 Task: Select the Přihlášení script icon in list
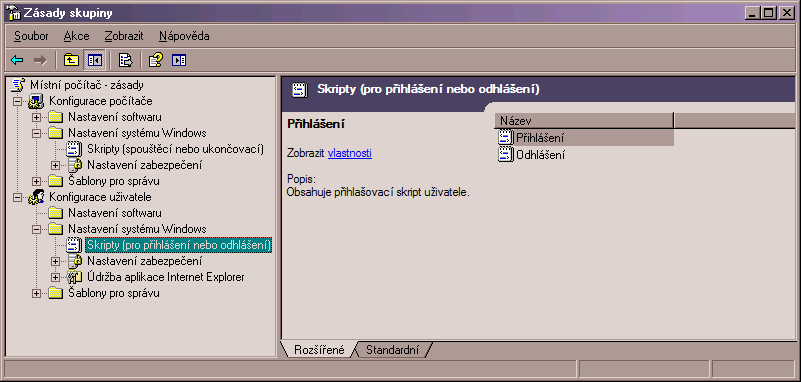(505, 137)
